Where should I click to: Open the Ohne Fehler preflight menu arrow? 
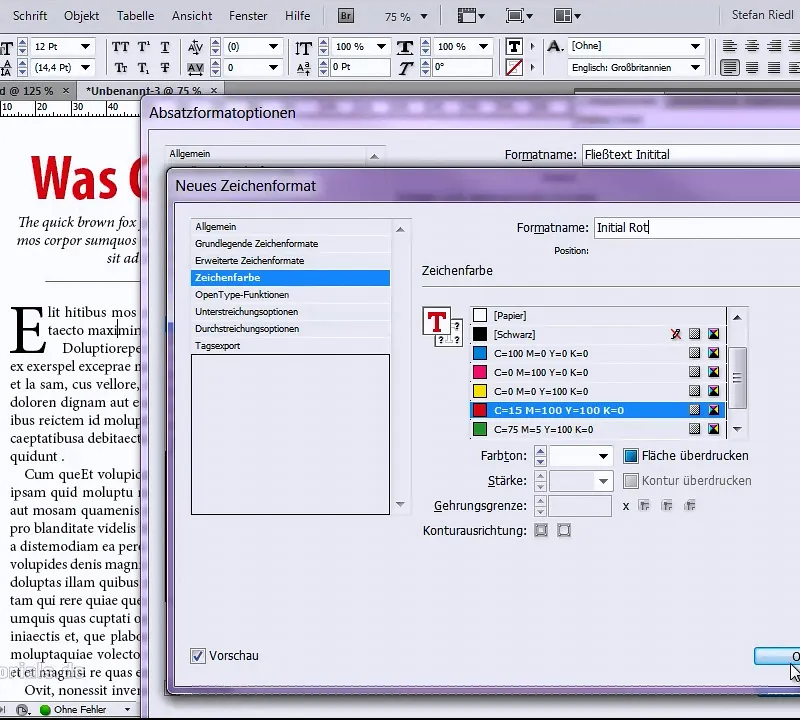[128, 710]
